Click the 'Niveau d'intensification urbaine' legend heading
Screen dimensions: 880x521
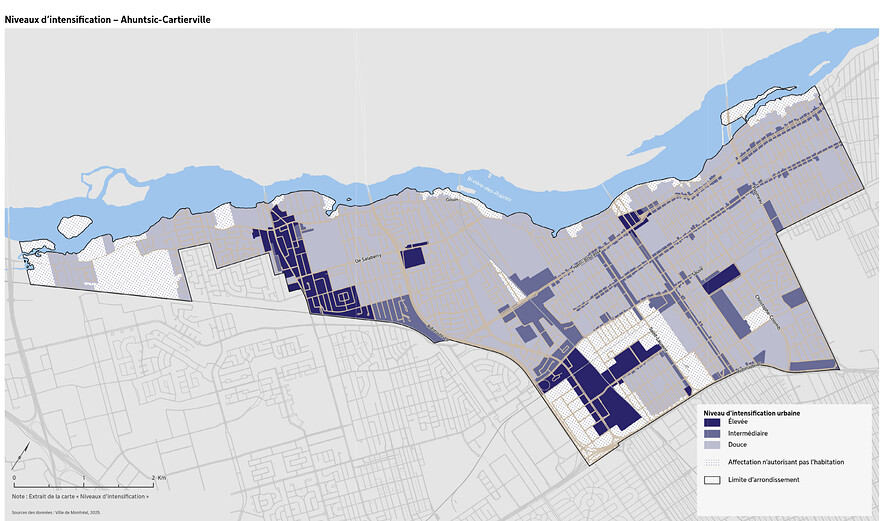point(751,412)
